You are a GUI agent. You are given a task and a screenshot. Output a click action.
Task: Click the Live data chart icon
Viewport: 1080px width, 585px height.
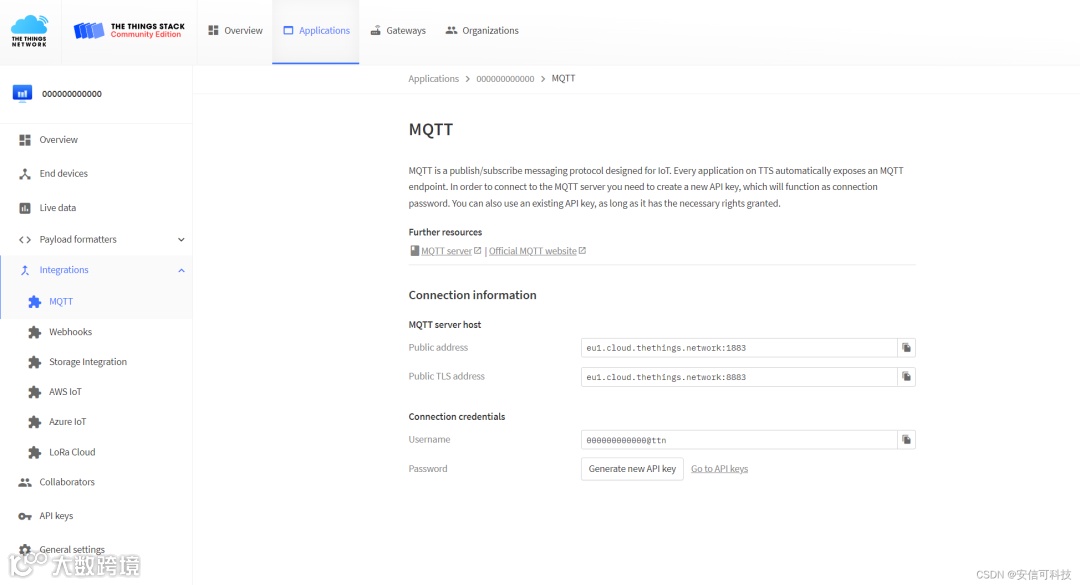25,208
